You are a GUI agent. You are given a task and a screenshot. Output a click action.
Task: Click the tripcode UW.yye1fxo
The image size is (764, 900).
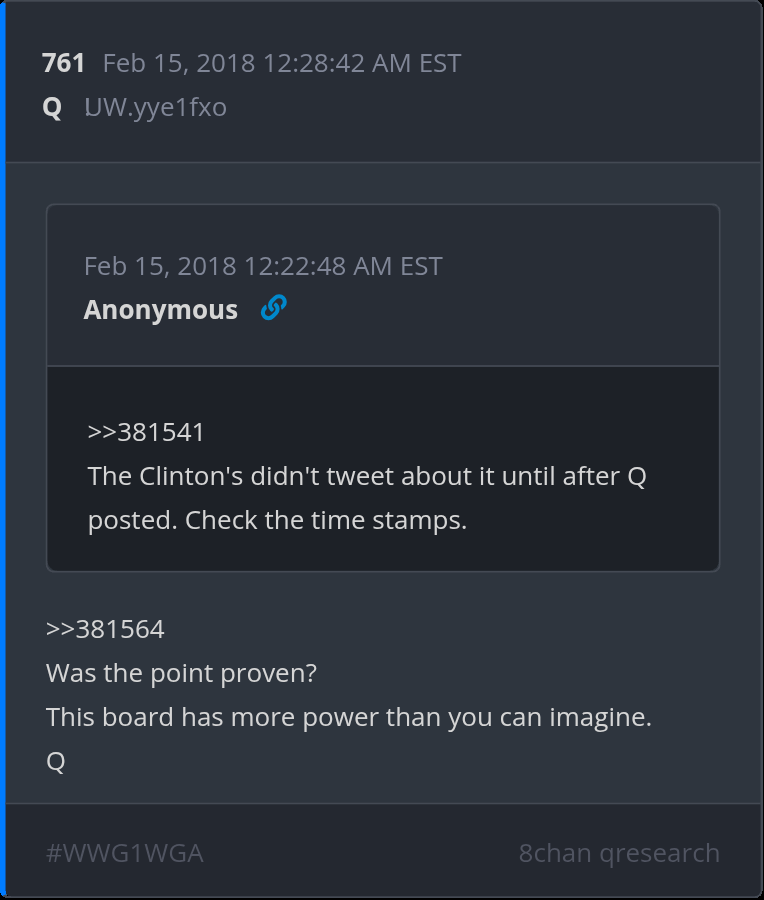coord(155,107)
